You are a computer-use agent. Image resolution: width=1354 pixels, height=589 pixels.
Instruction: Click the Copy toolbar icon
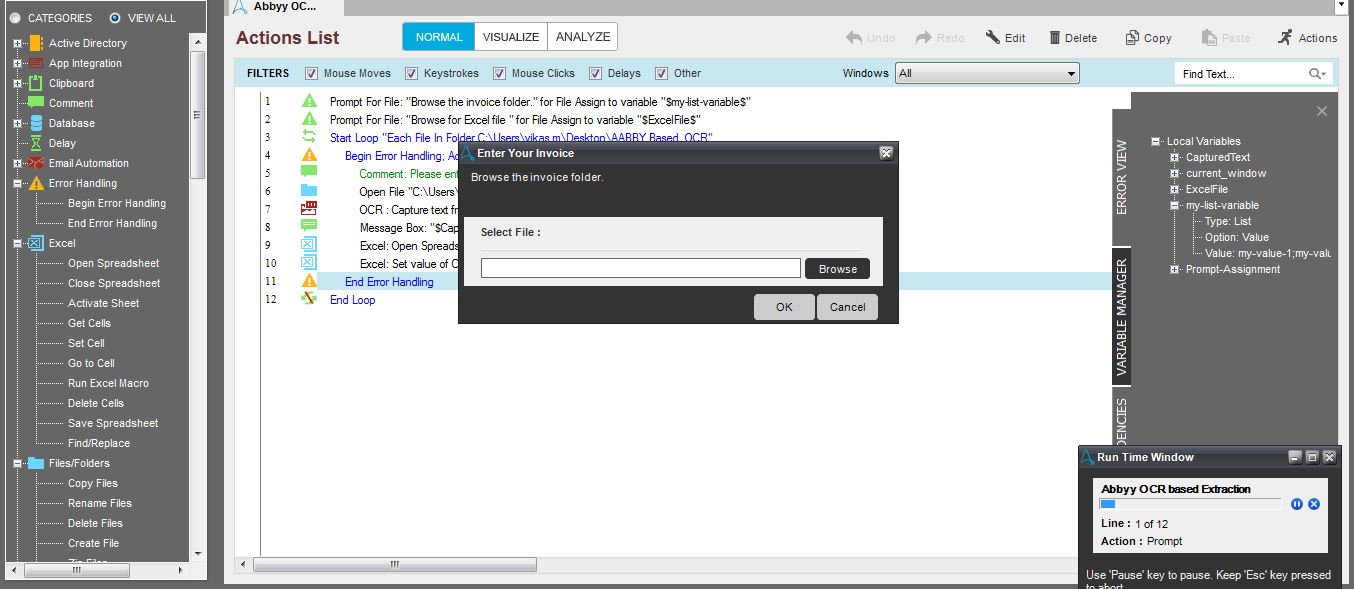[x=1131, y=37]
